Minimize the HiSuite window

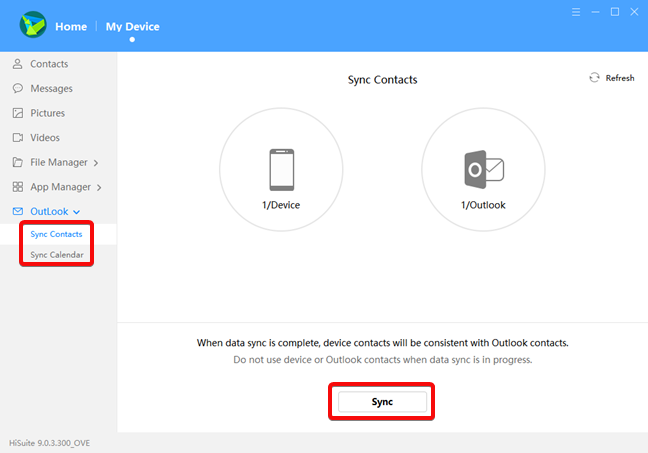pos(596,12)
